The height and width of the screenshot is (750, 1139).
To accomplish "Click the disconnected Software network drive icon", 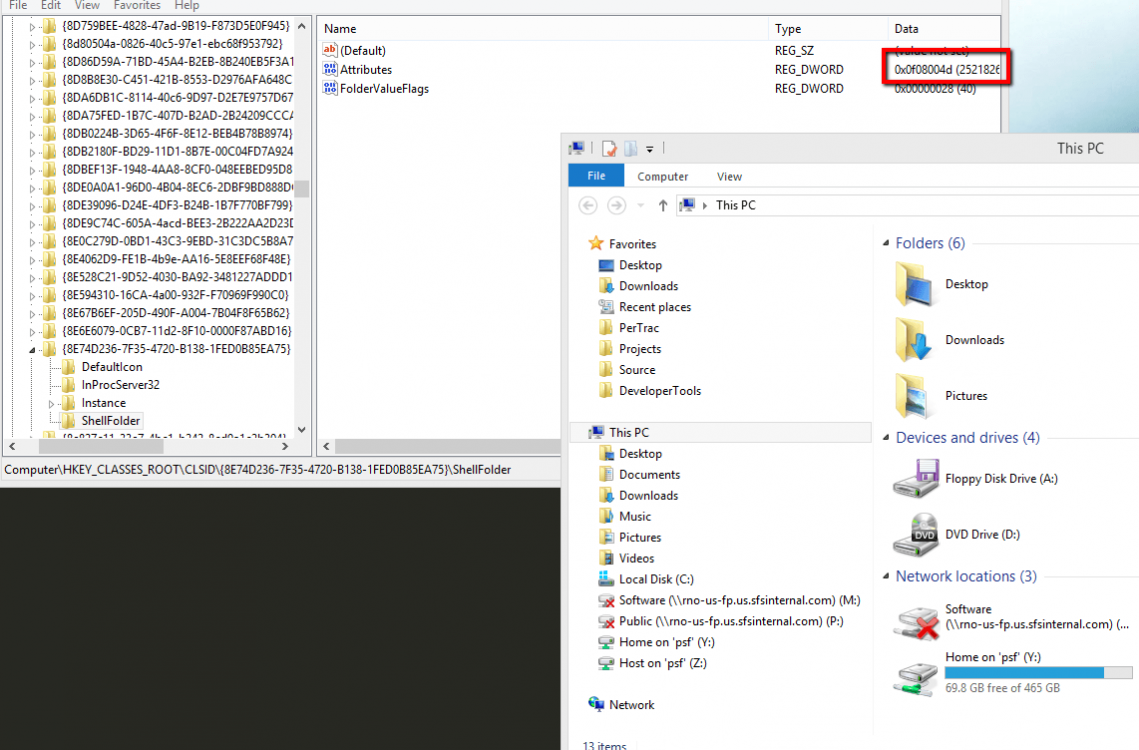I will coord(915,622).
